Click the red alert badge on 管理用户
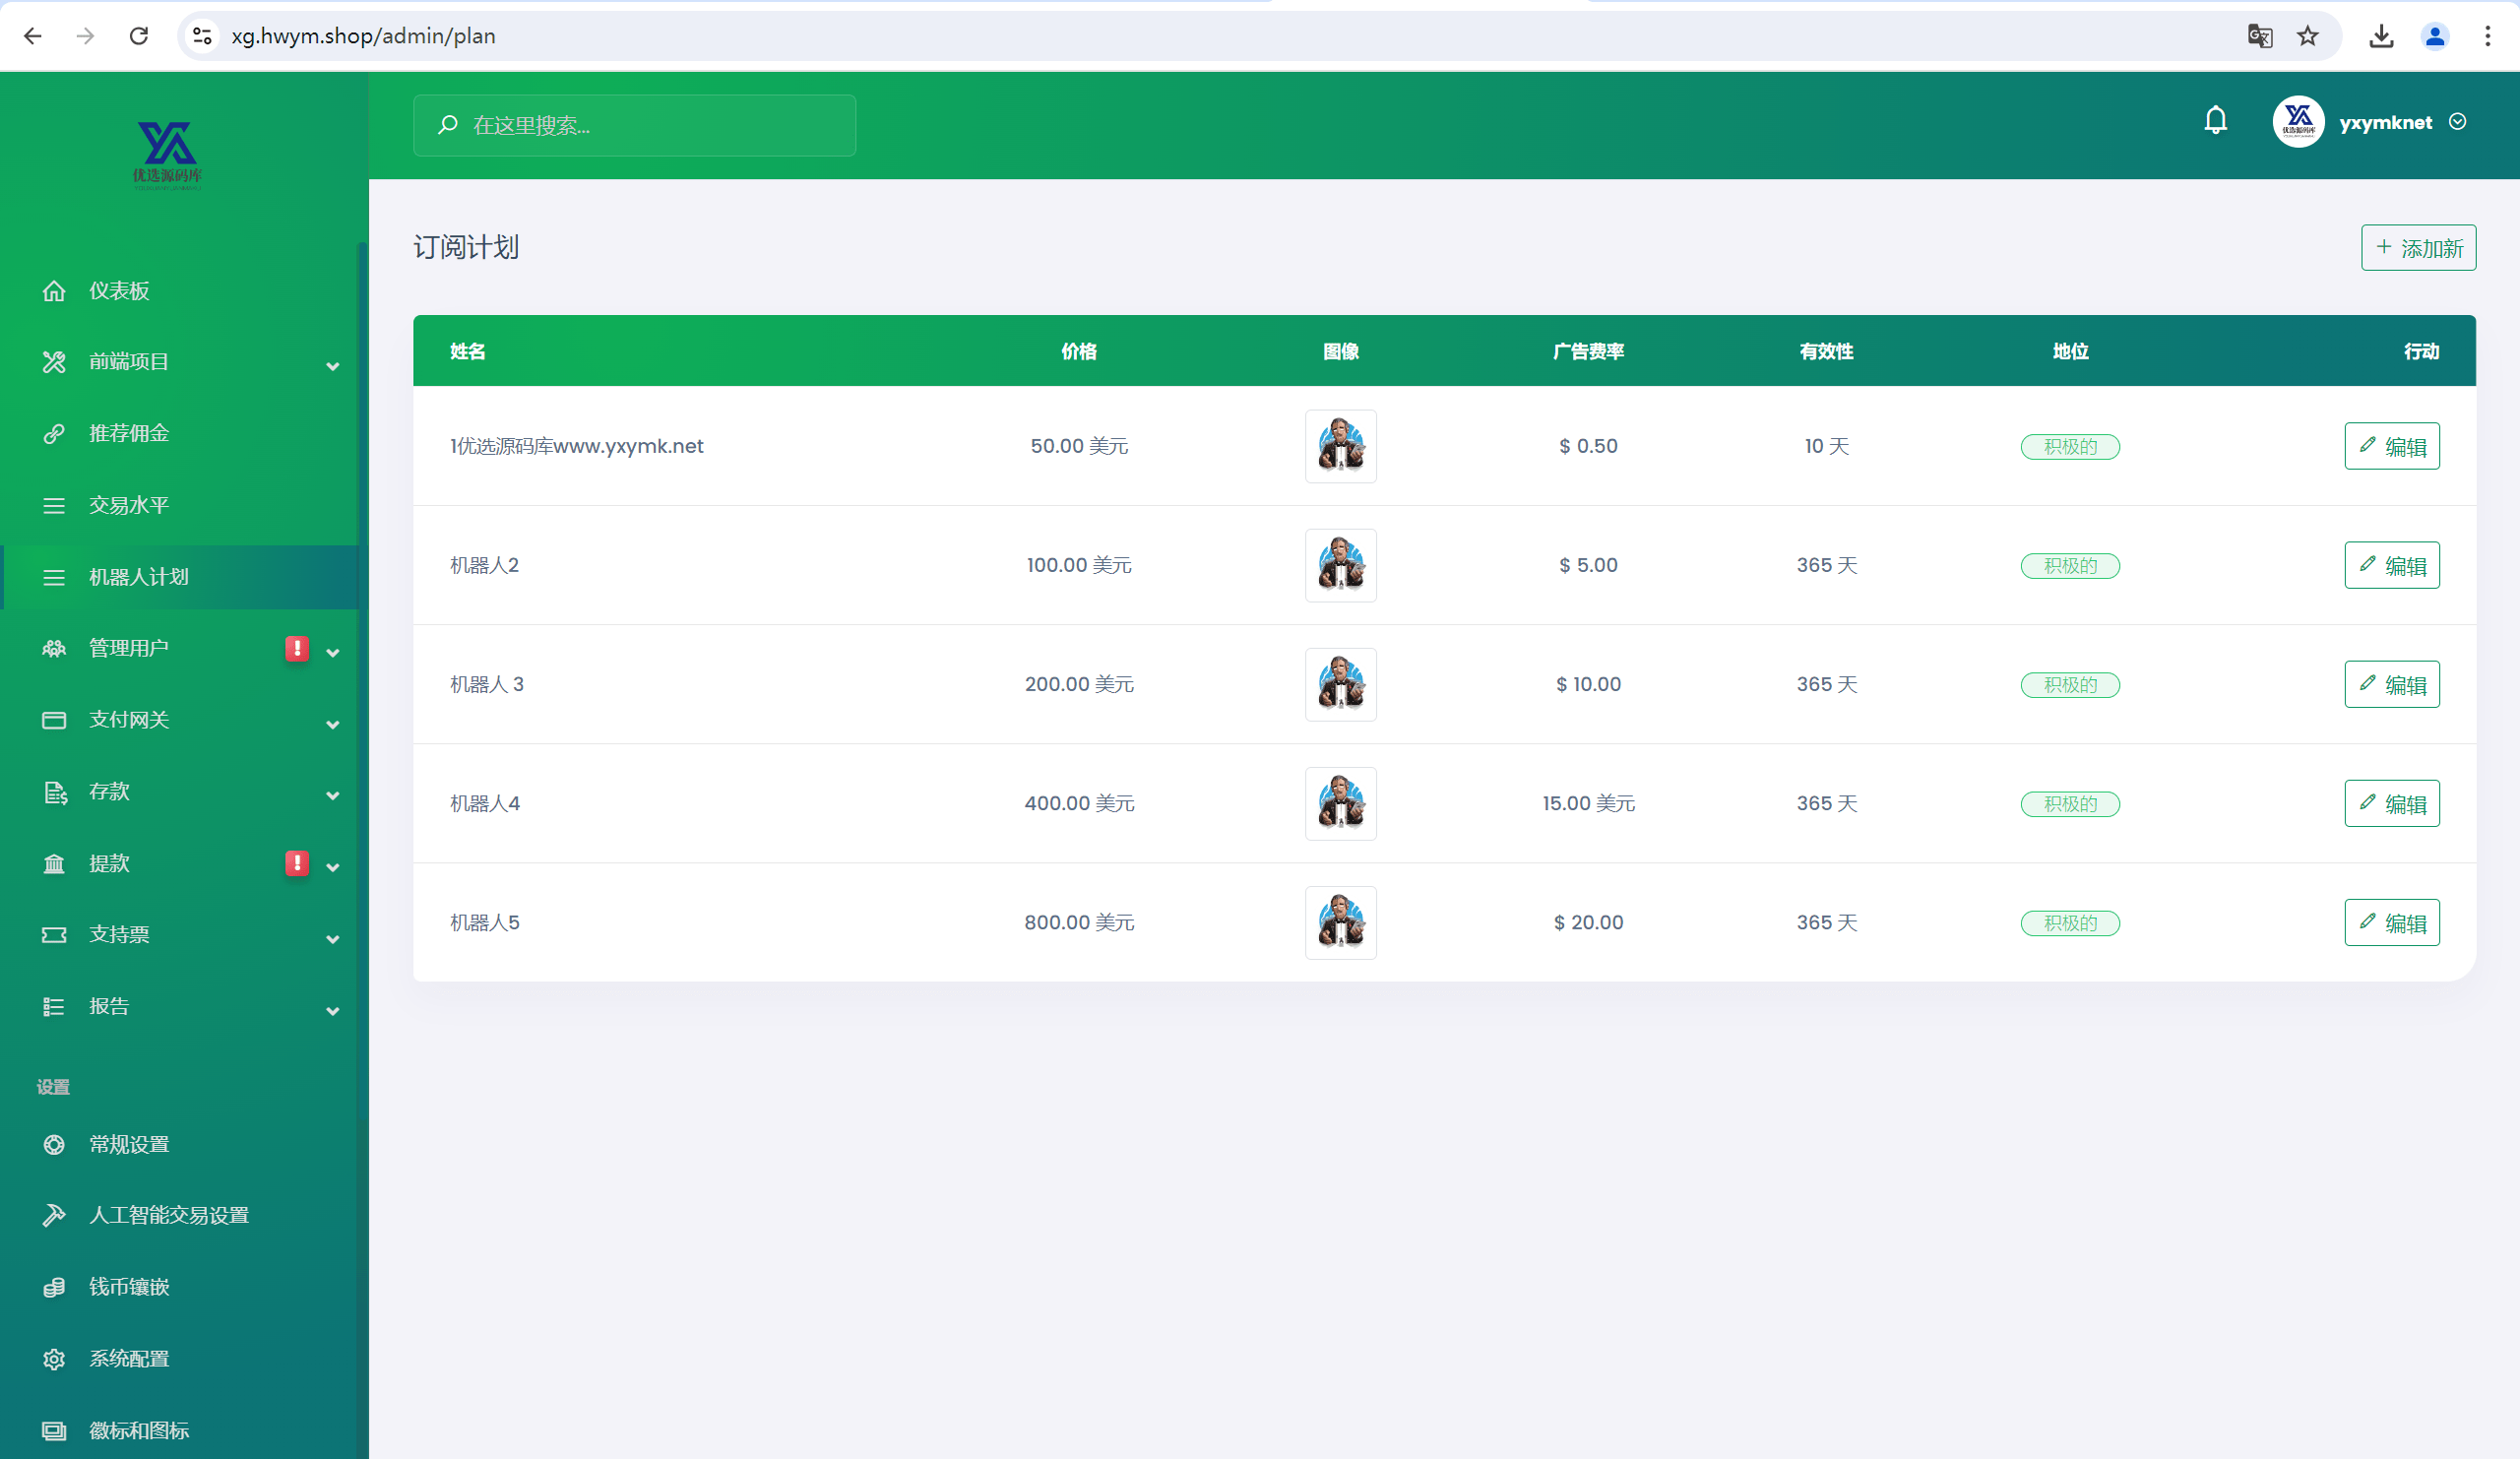 296,648
